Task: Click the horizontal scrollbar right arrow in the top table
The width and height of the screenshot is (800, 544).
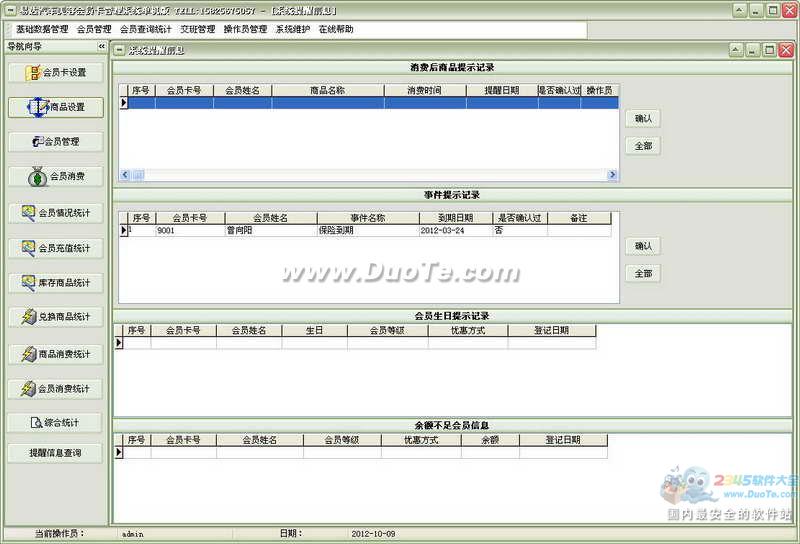Action: (612, 175)
